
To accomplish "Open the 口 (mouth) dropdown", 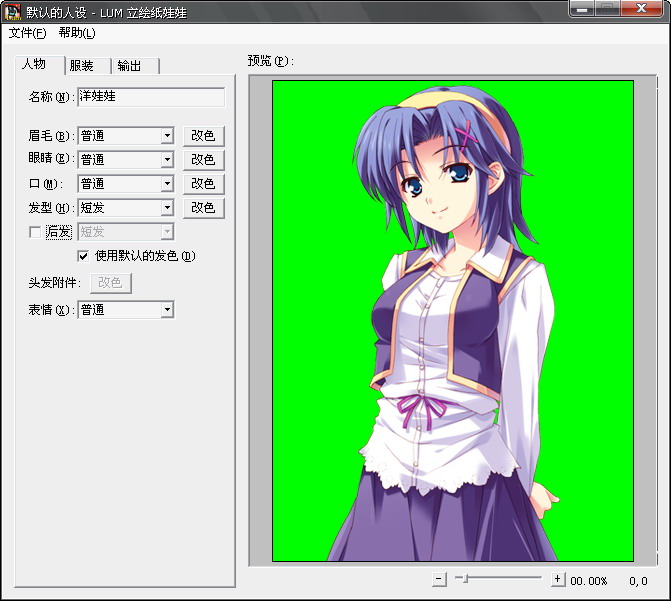I will click(x=167, y=184).
